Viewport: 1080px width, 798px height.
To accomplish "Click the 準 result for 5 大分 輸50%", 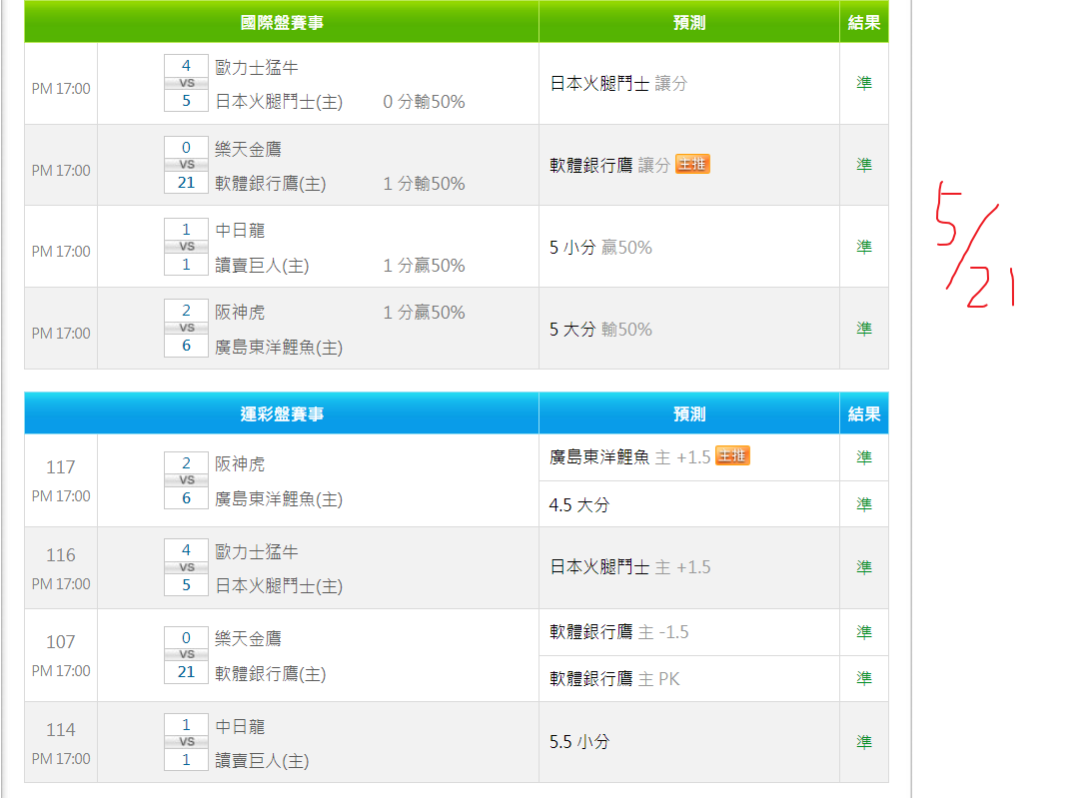I will [864, 329].
